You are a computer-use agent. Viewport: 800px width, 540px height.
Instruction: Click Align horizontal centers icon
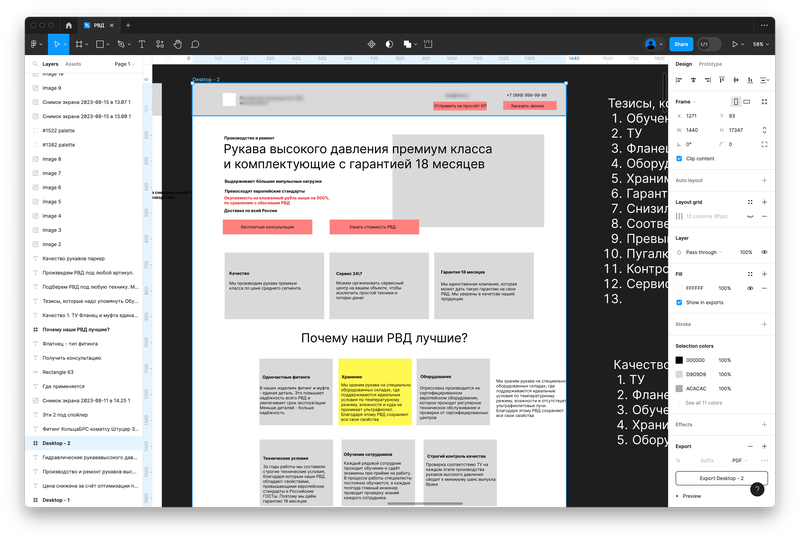point(693,80)
